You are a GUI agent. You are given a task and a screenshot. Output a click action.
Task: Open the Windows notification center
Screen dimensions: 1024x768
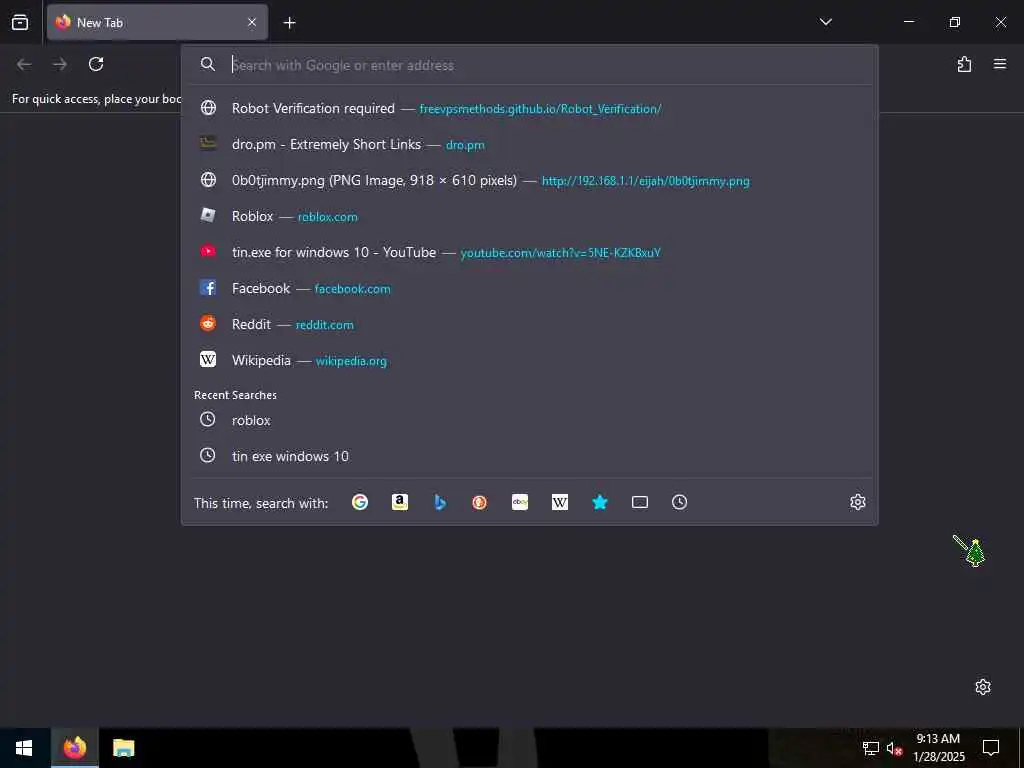pyautogui.click(x=991, y=748)
